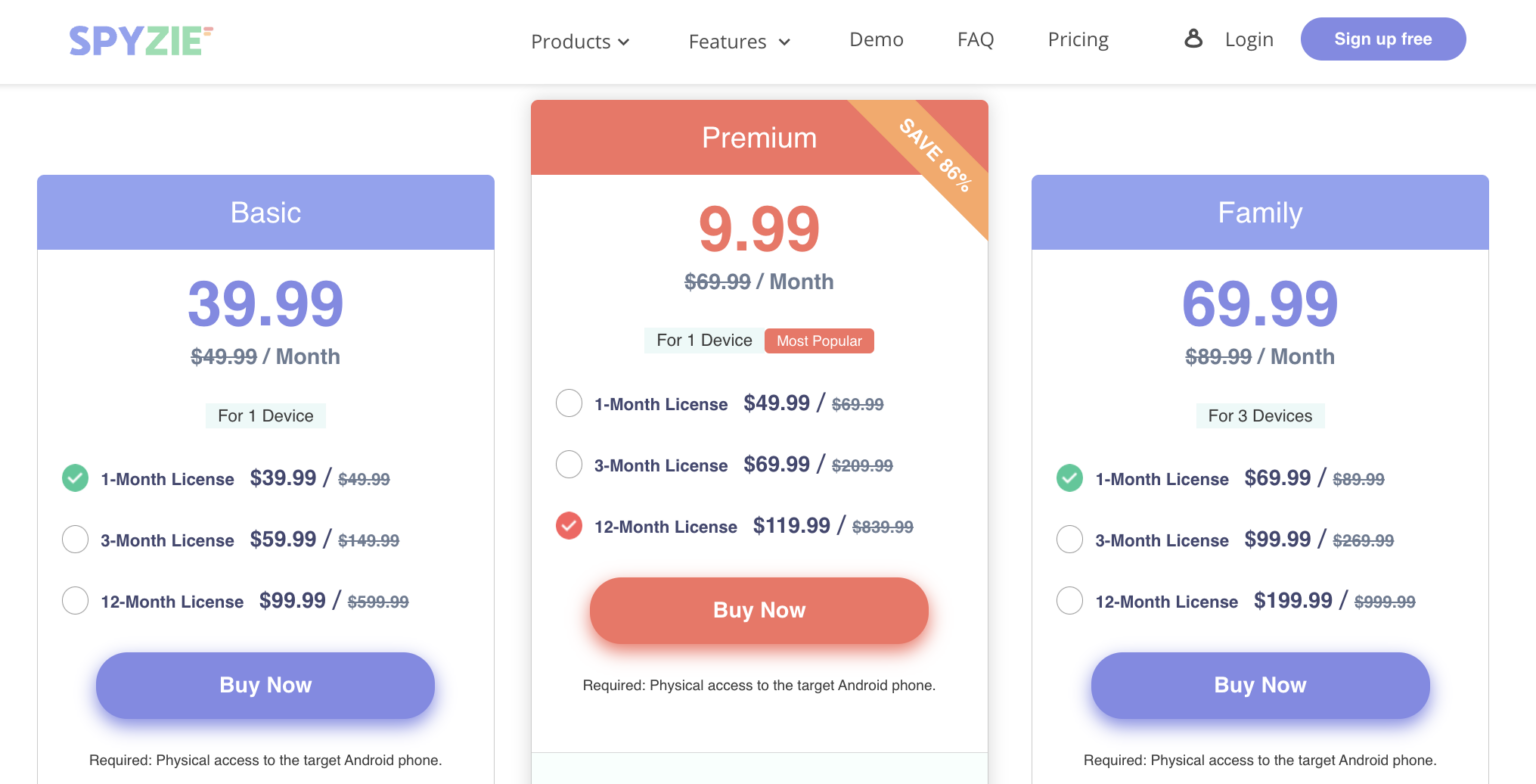The width and height of the screenshot is (1536, 784).
Task: Open the FAQ page
Action: 975,39
